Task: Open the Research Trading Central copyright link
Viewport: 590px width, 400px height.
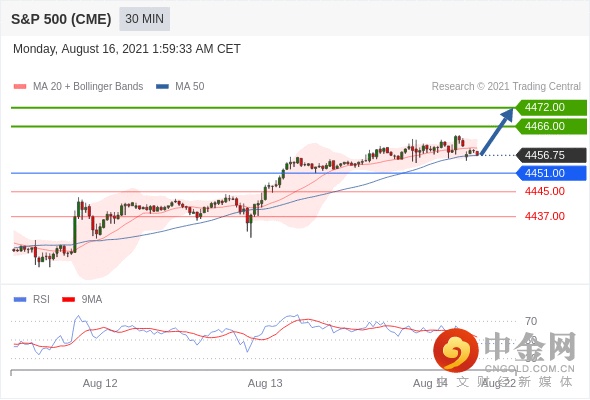Action: (x=506, y=87)
